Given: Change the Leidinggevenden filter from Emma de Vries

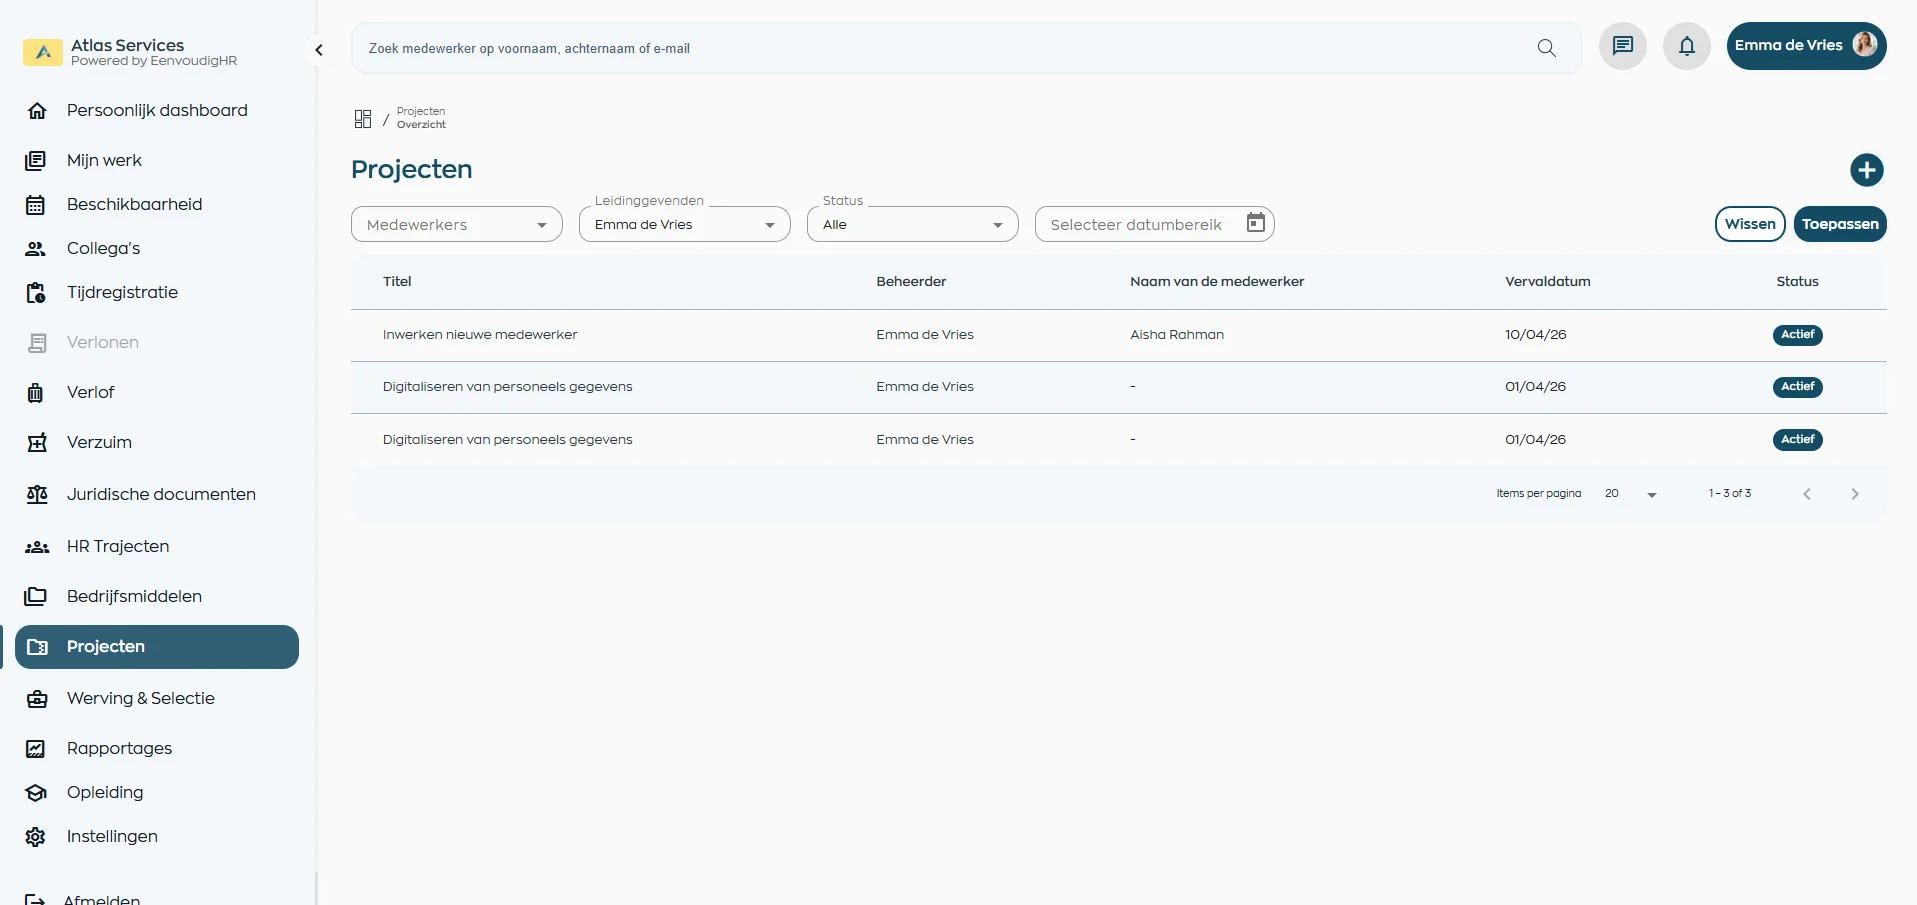Looking at the screenshot, I should pyautogui.click(x=684, y=224).
